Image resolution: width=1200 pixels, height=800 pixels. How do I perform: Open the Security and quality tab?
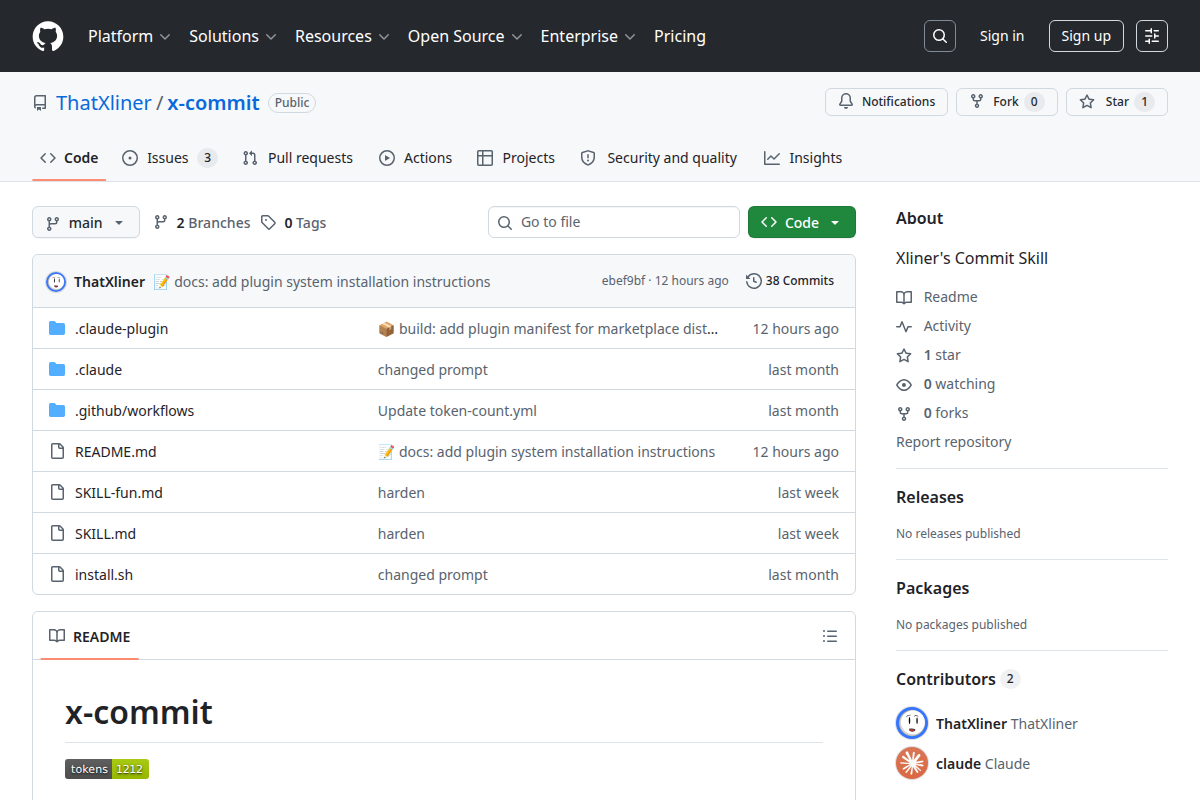[659, 158]
